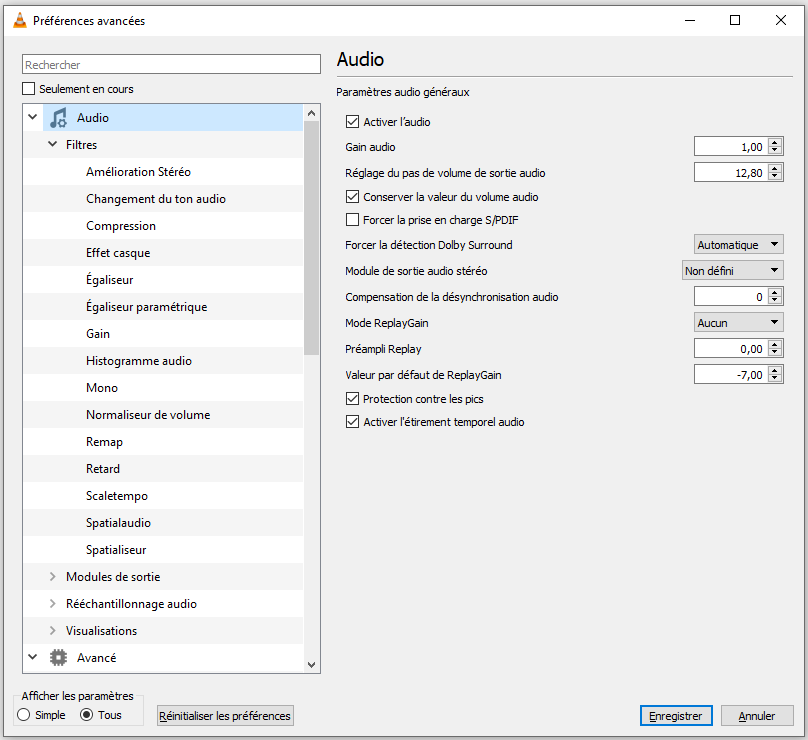The width and height of the screenshot is (808, 740).
Task: Toggle Protection contre les pics checkbox
Action: coord(352,399)
